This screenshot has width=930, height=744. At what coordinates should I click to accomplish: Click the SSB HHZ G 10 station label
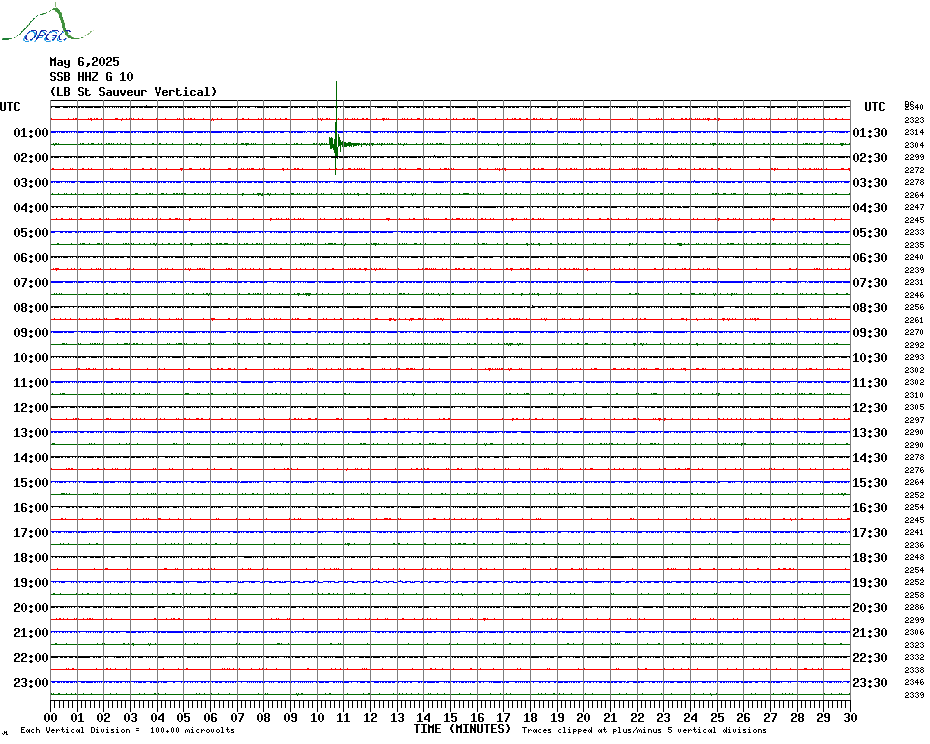click(91, 77)
